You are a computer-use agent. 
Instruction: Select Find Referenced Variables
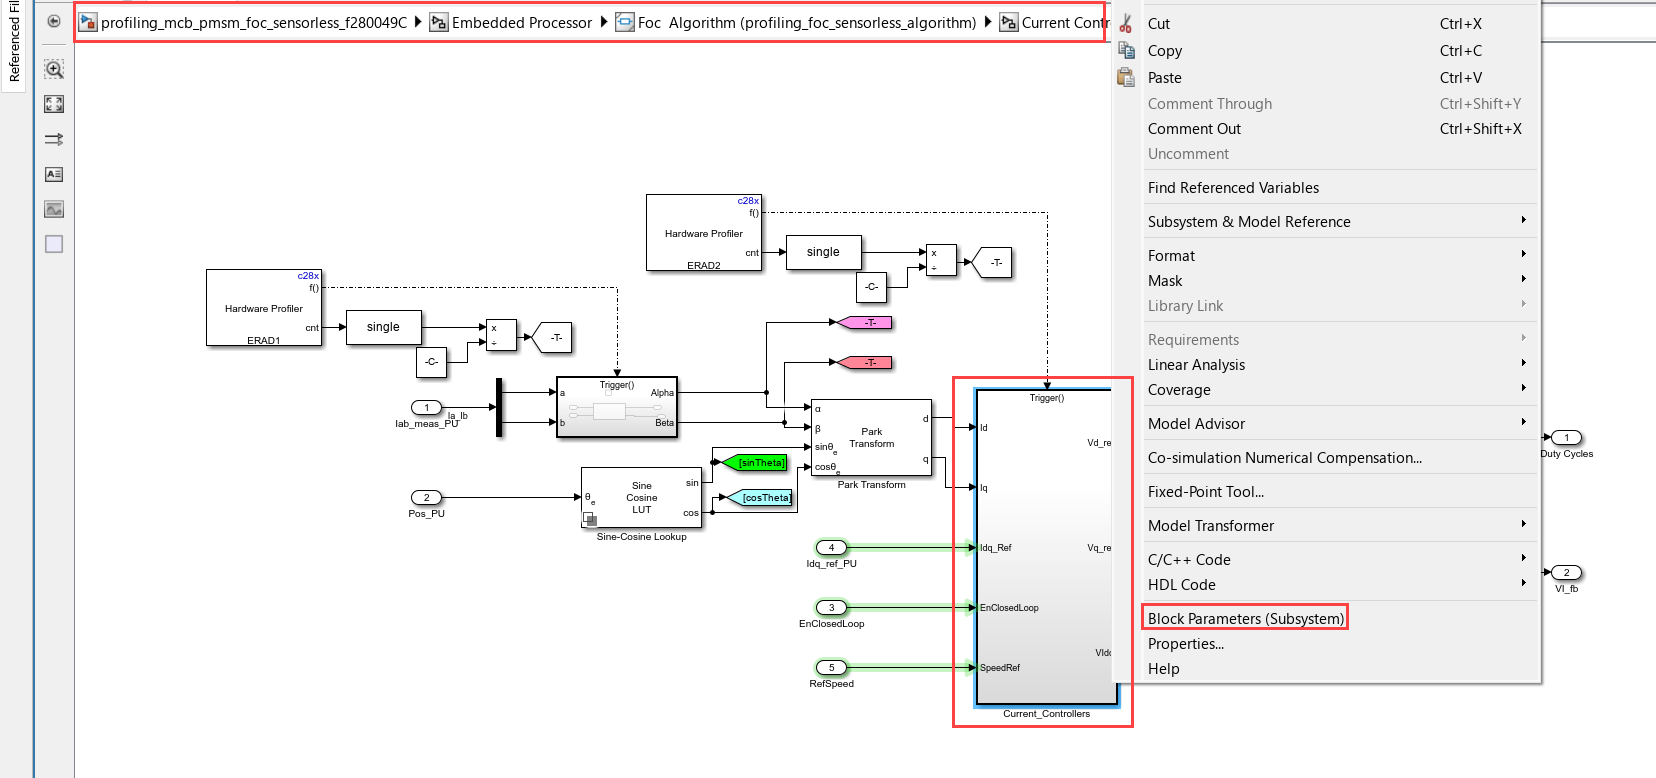1233,187
